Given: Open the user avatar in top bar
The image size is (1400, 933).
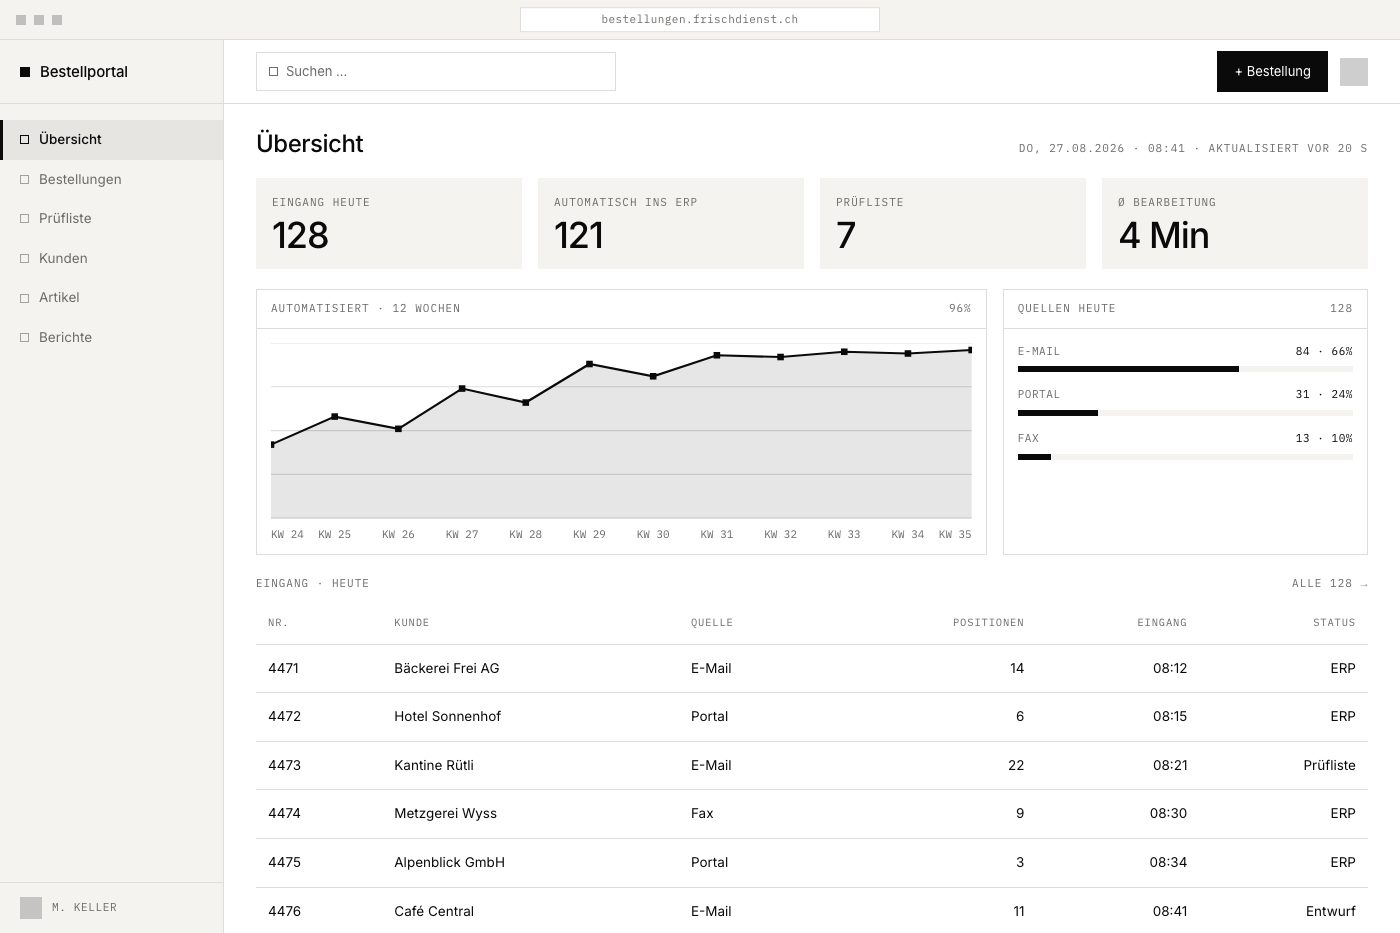Looking at the screenshot, I should [x=1354, y=72].
